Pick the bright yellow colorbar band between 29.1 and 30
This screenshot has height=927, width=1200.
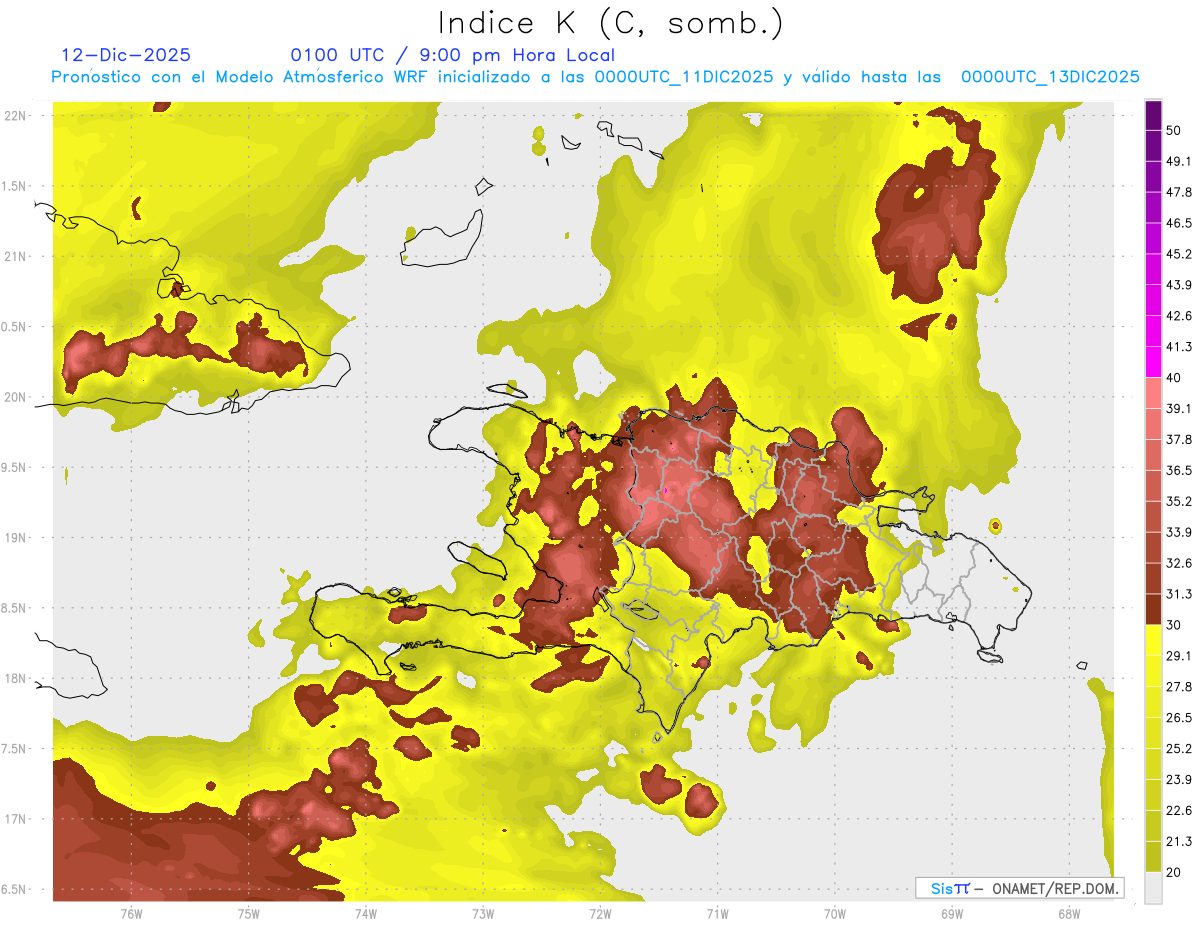click(x=1153, y=640)
